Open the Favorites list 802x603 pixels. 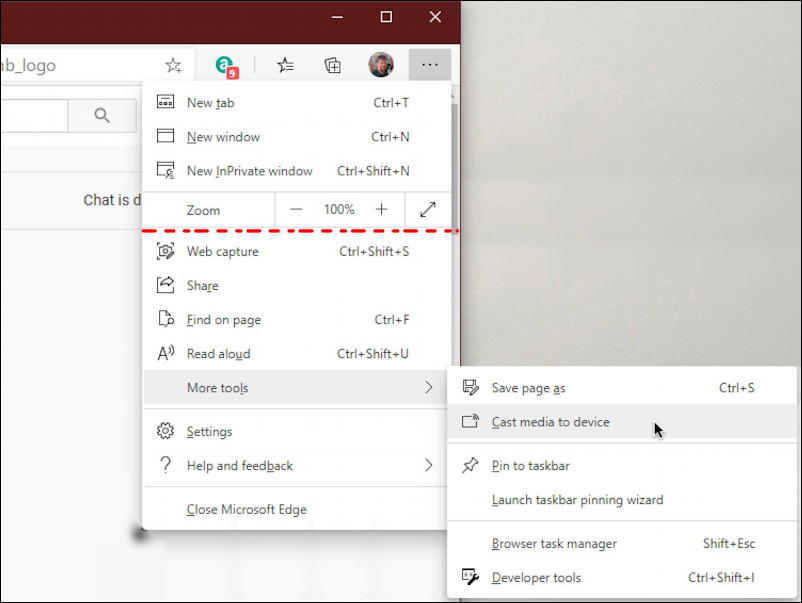286,64
